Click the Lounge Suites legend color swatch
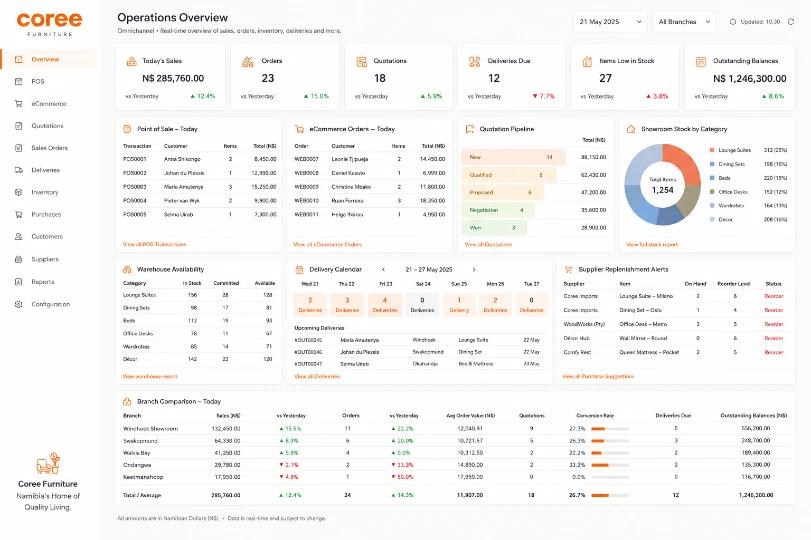This screenshot has width=811, height=540. (x=712, y=150)
